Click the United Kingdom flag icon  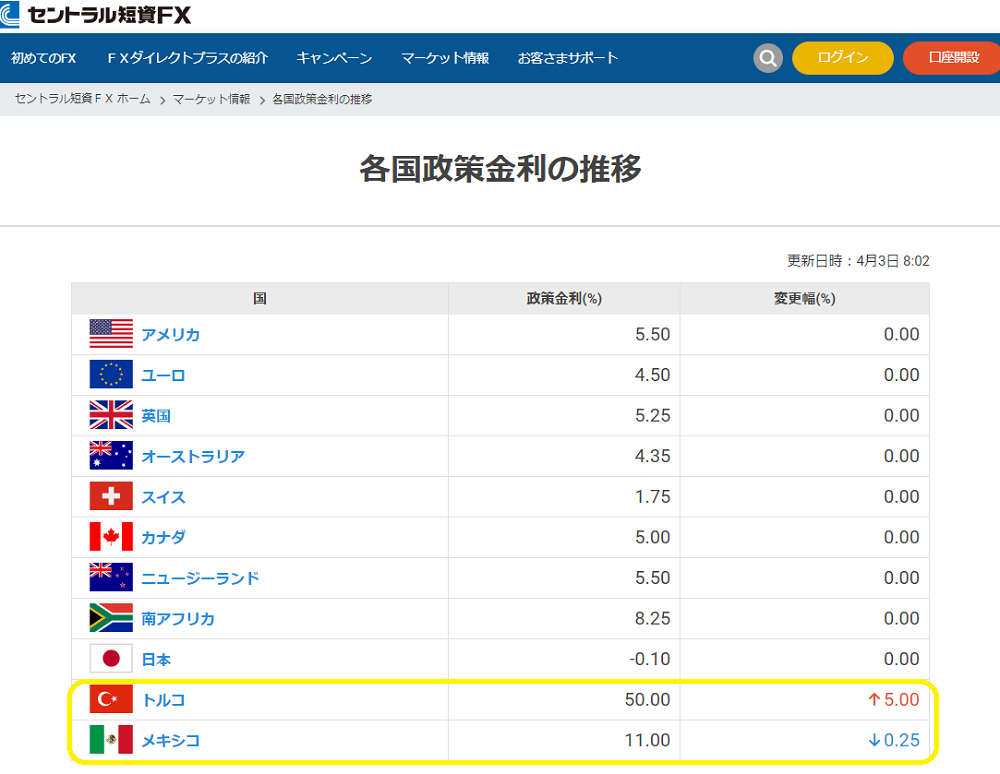111,415
